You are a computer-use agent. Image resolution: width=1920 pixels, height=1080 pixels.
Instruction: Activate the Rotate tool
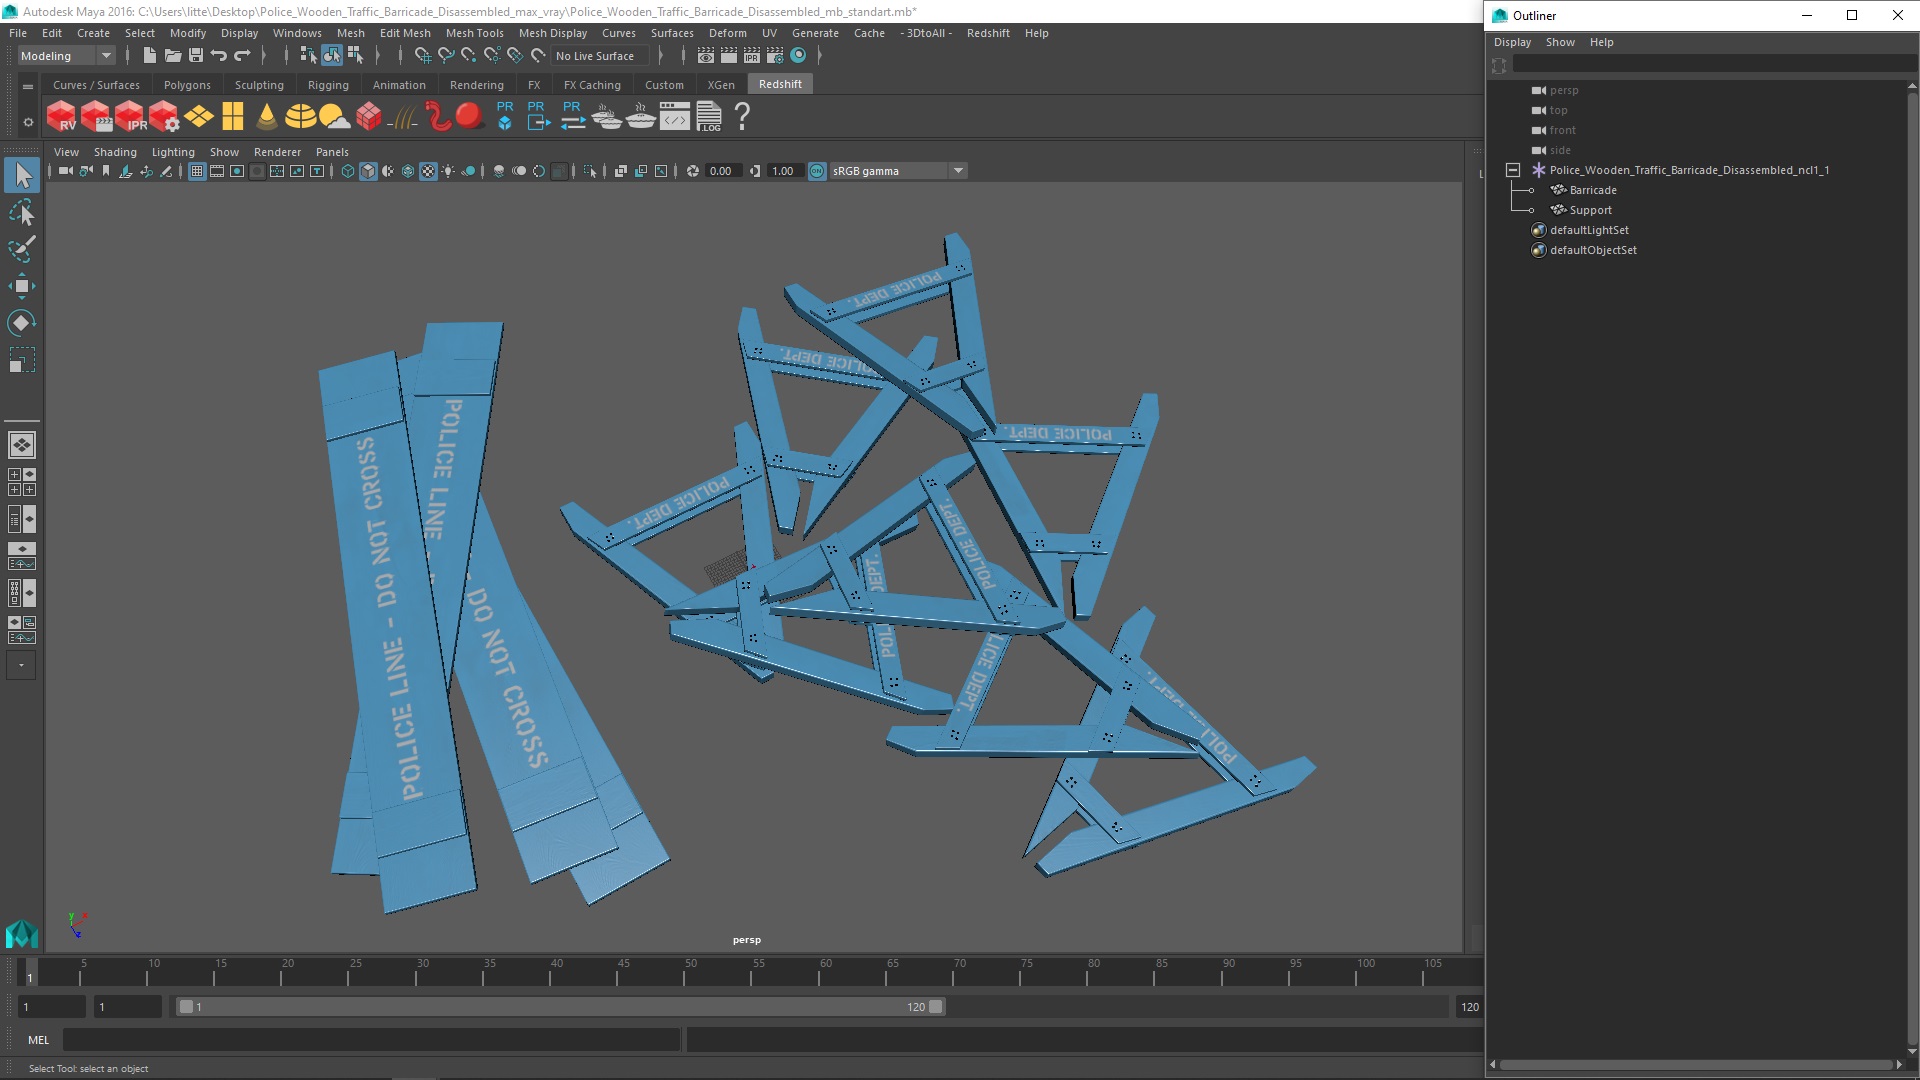click(22, 322)
